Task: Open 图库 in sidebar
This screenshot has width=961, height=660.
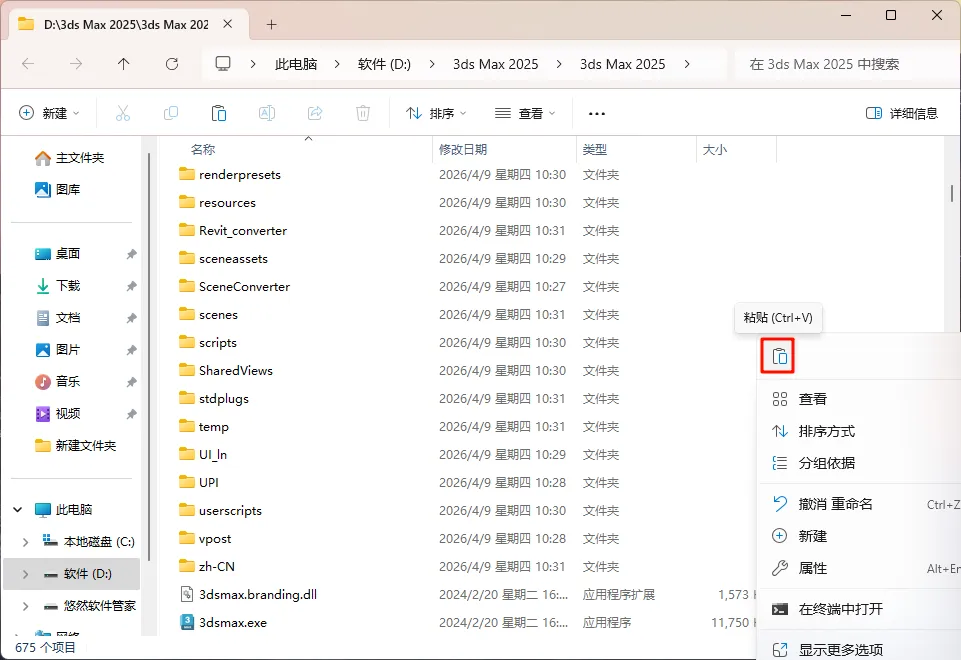Action: (x=58, y=190)
